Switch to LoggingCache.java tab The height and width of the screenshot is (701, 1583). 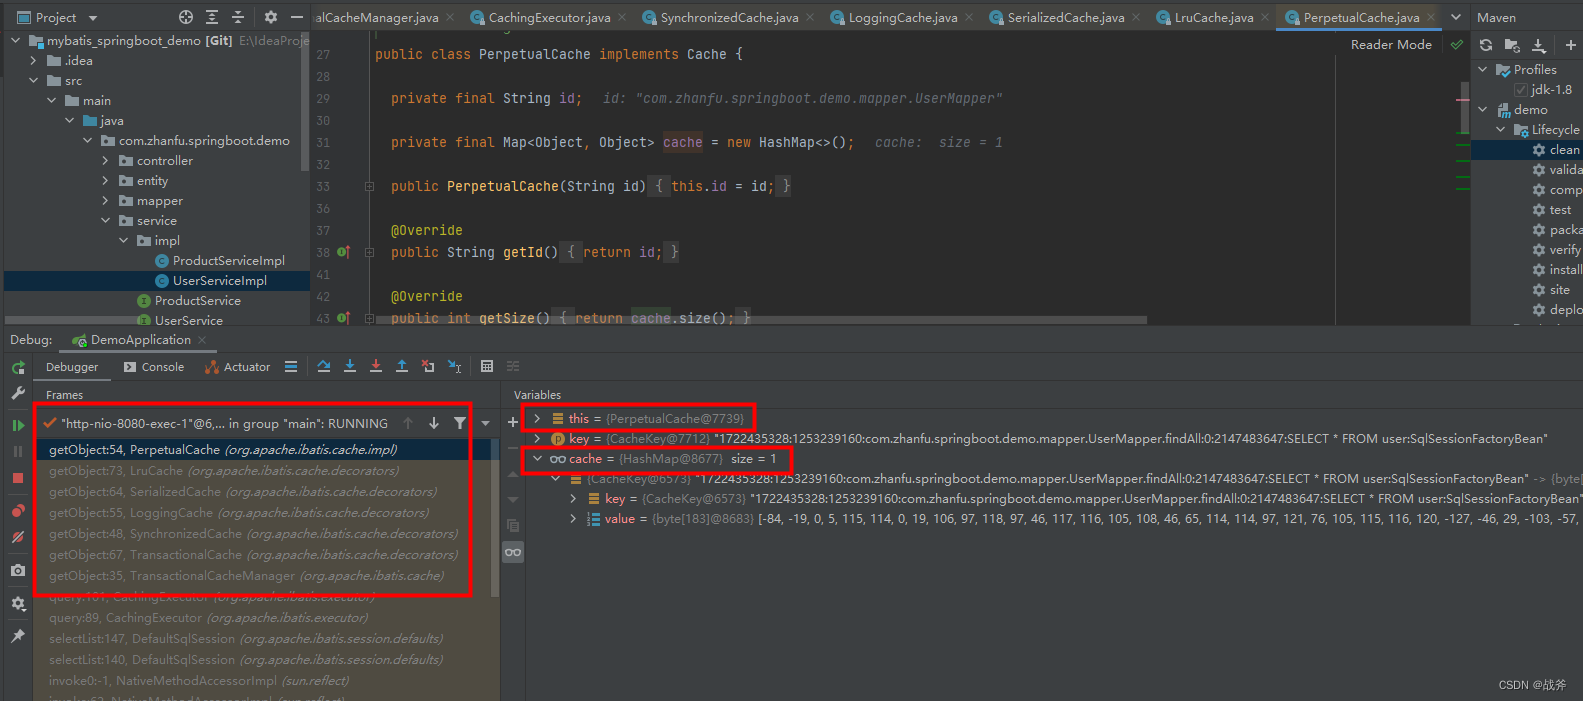click(903, 17)
